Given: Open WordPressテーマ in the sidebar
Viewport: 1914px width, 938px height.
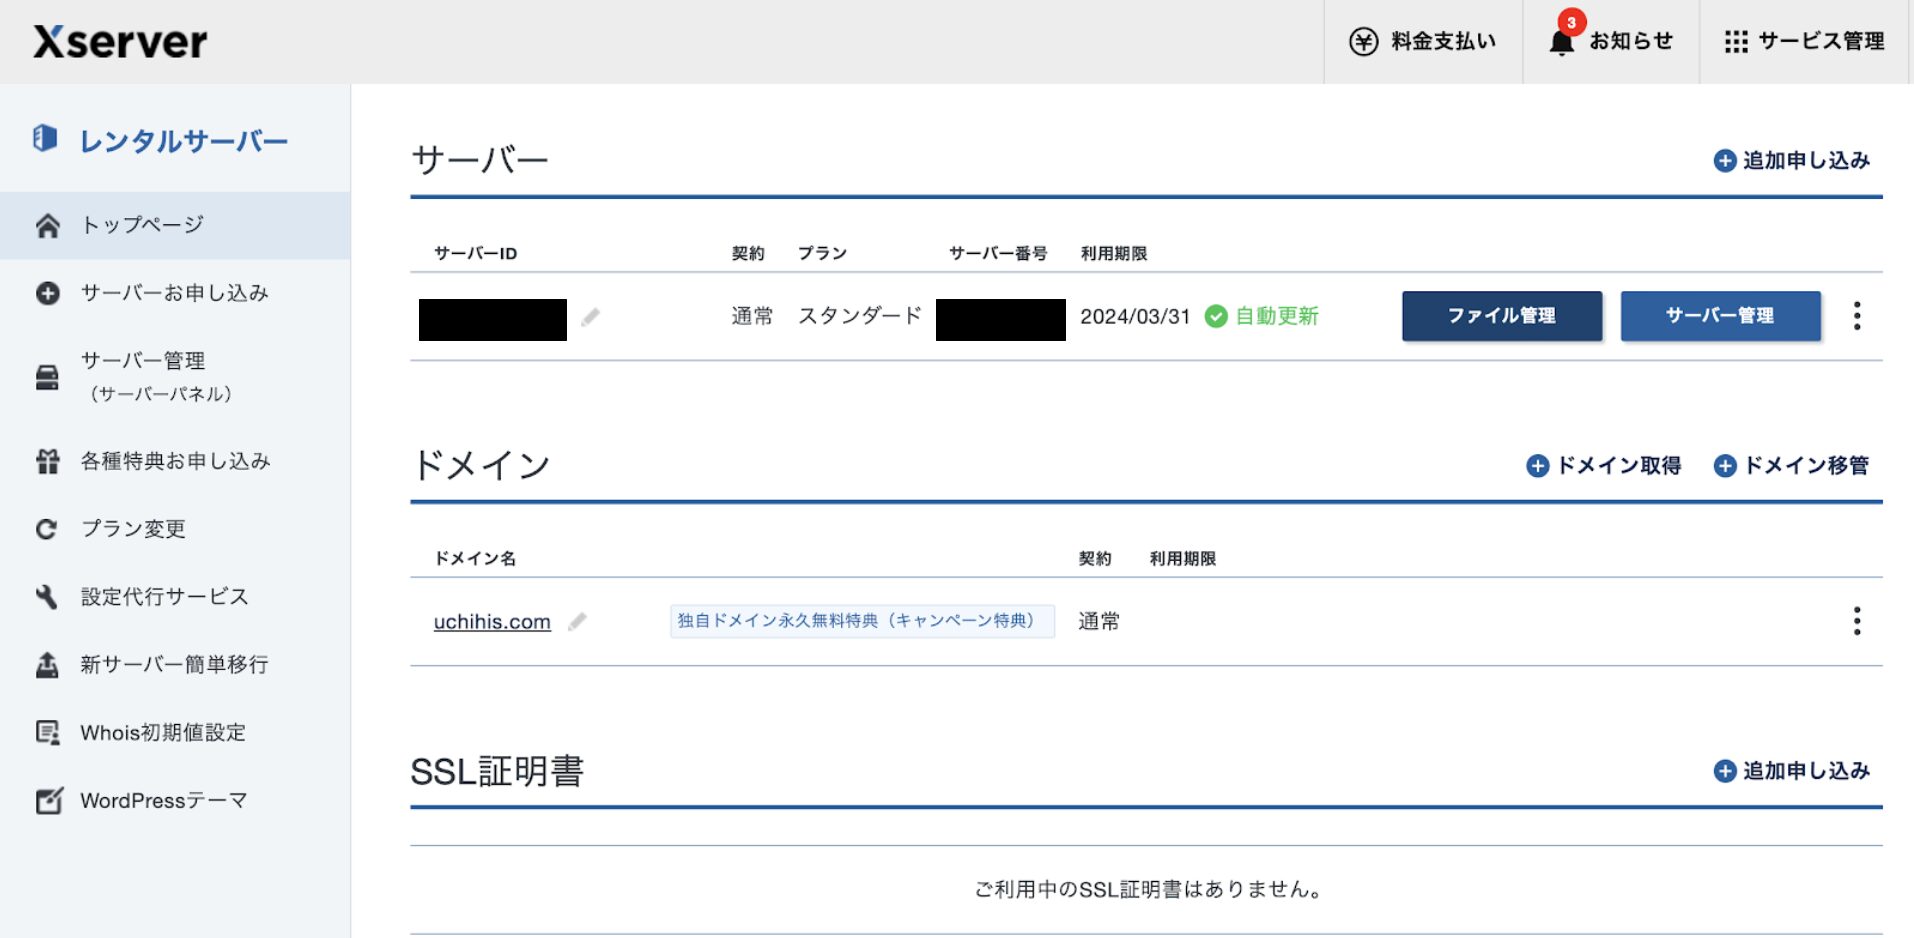Looking at the screenshot, I should (x=163, y=801).
